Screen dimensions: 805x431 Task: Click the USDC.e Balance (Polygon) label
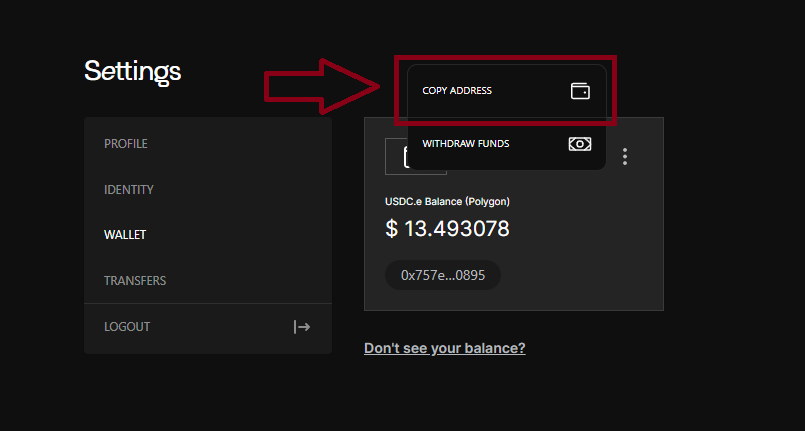[447, 202]
